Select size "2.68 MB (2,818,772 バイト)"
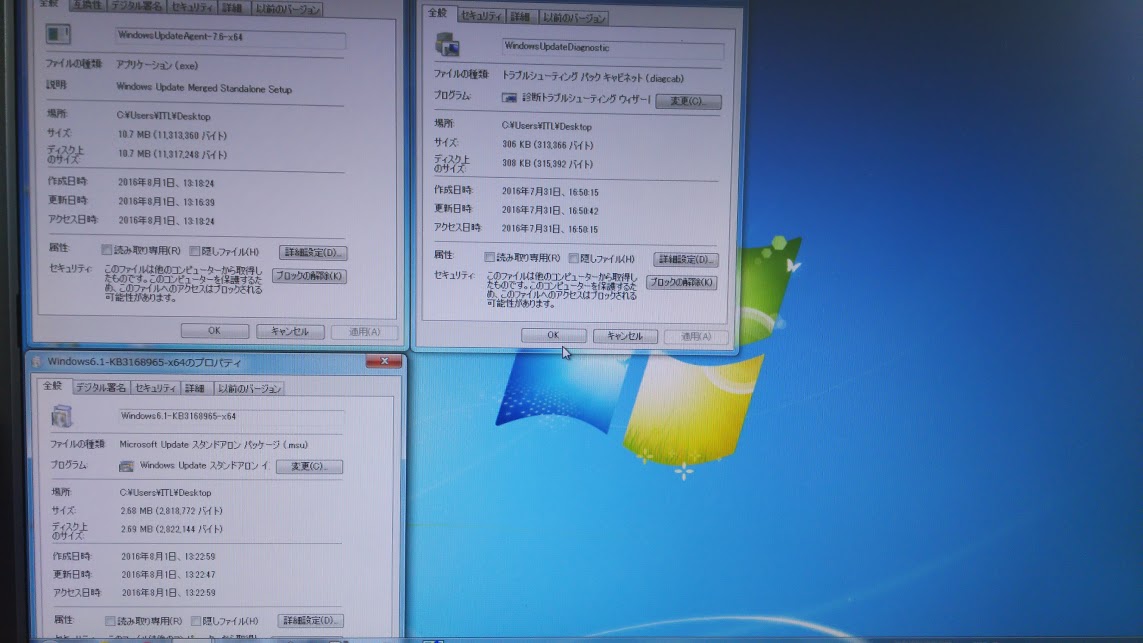This screenshot has width=1143, height=643. point(171,511)
